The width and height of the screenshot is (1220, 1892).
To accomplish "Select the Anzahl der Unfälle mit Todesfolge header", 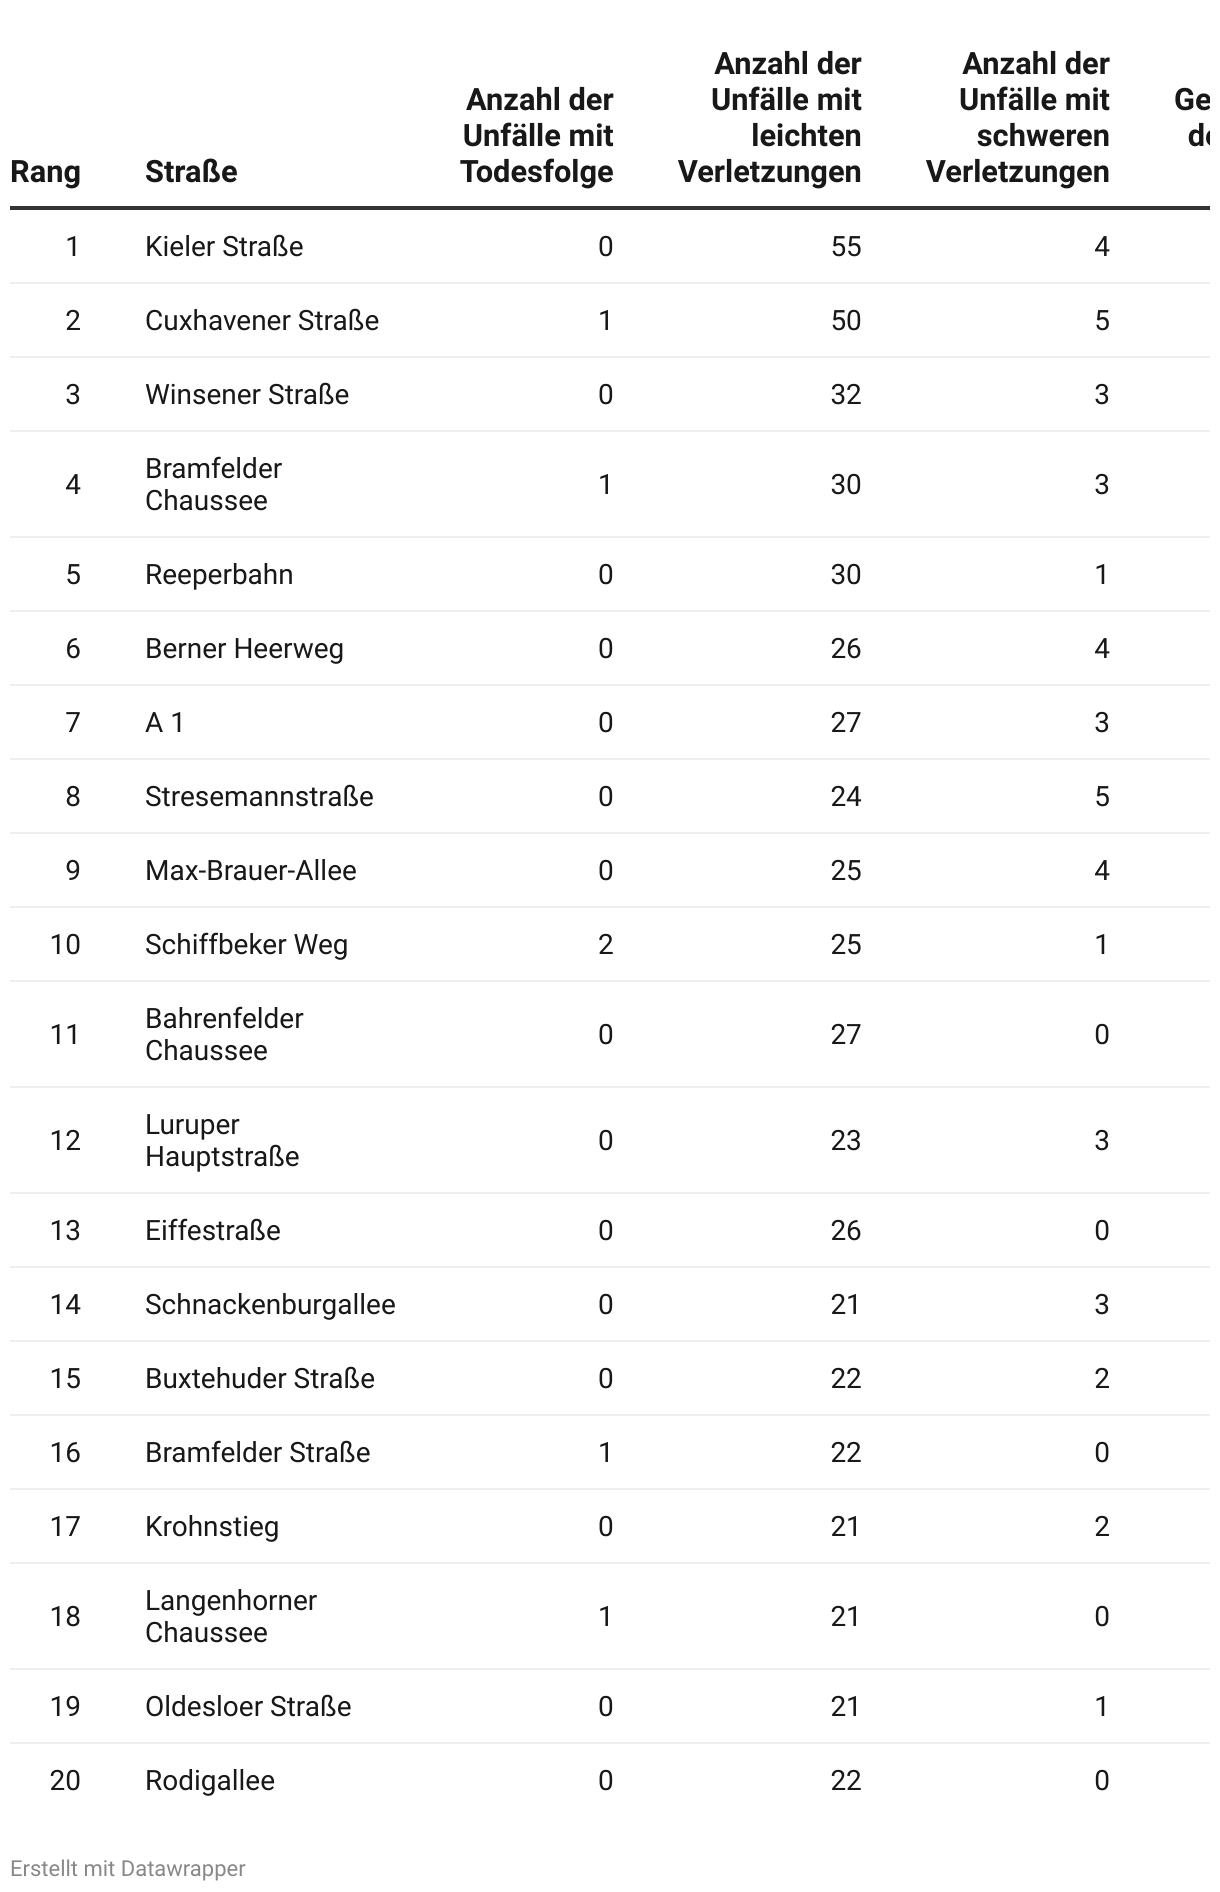I will click(x=537, y=136).
